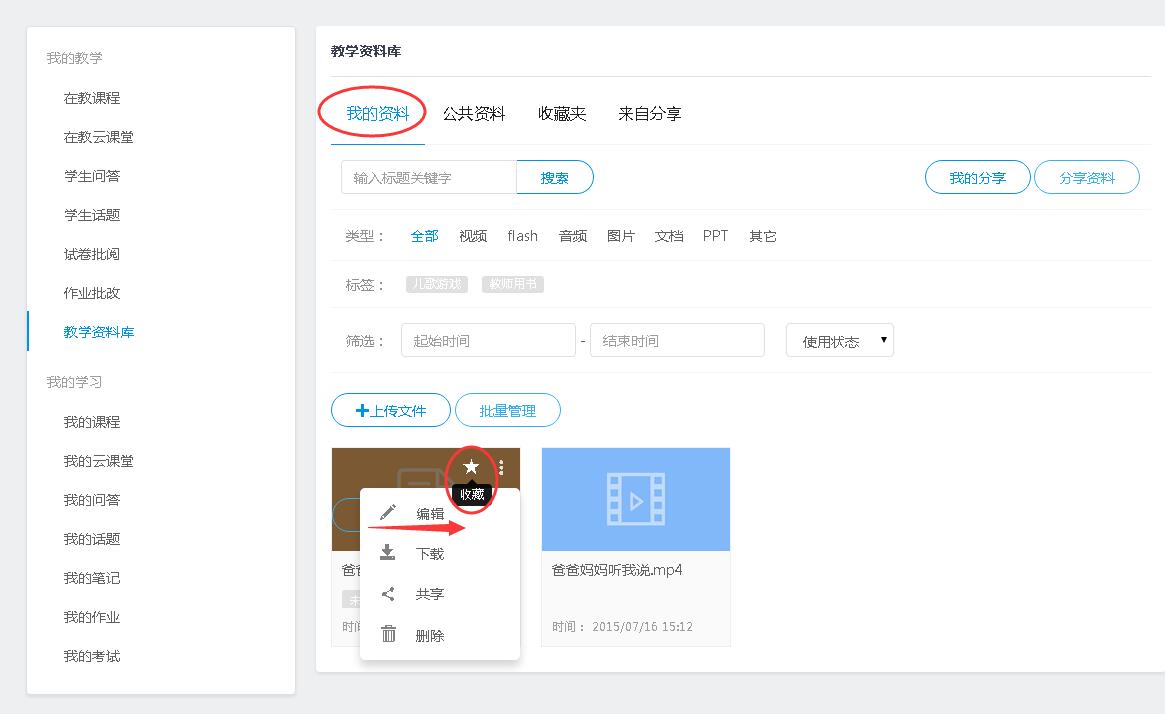This screenshot has height=714, width=1165.
Task: Open 在教课程 in sidebar
Action: (91, 98)
